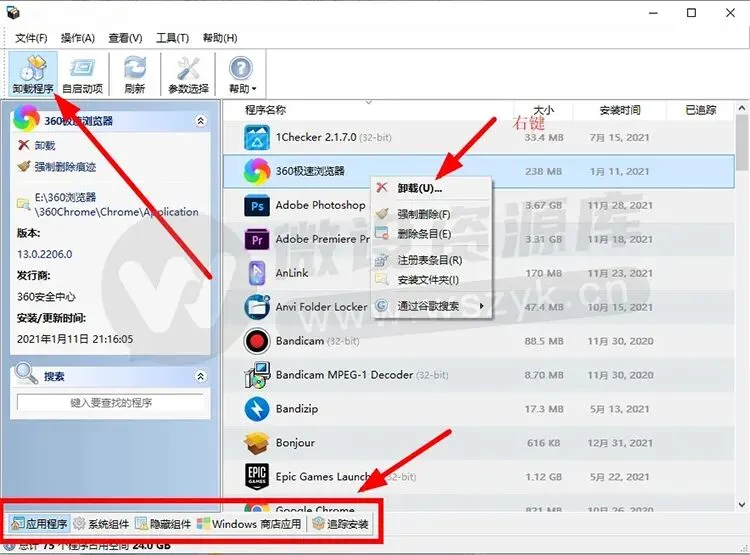Expand 通过谷歌搜索 submenu
This screenshot has width=750, height=555.
431,306
